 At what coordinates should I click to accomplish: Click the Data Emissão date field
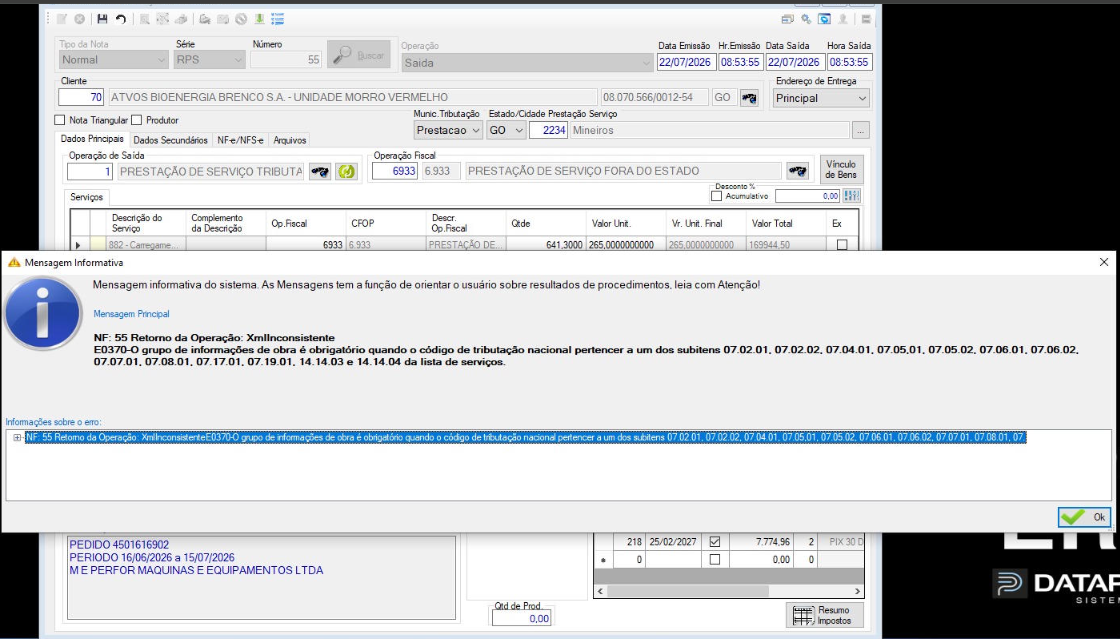pos(685,62)
